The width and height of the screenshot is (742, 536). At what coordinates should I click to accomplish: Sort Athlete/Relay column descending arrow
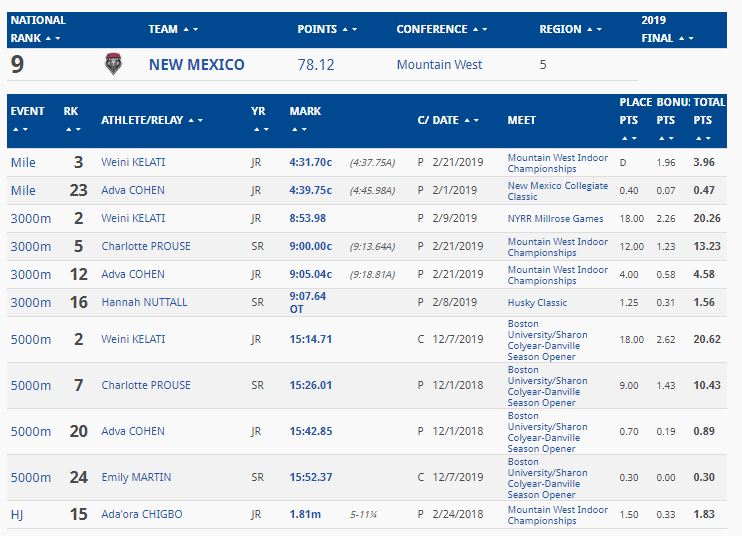[201, 120]
